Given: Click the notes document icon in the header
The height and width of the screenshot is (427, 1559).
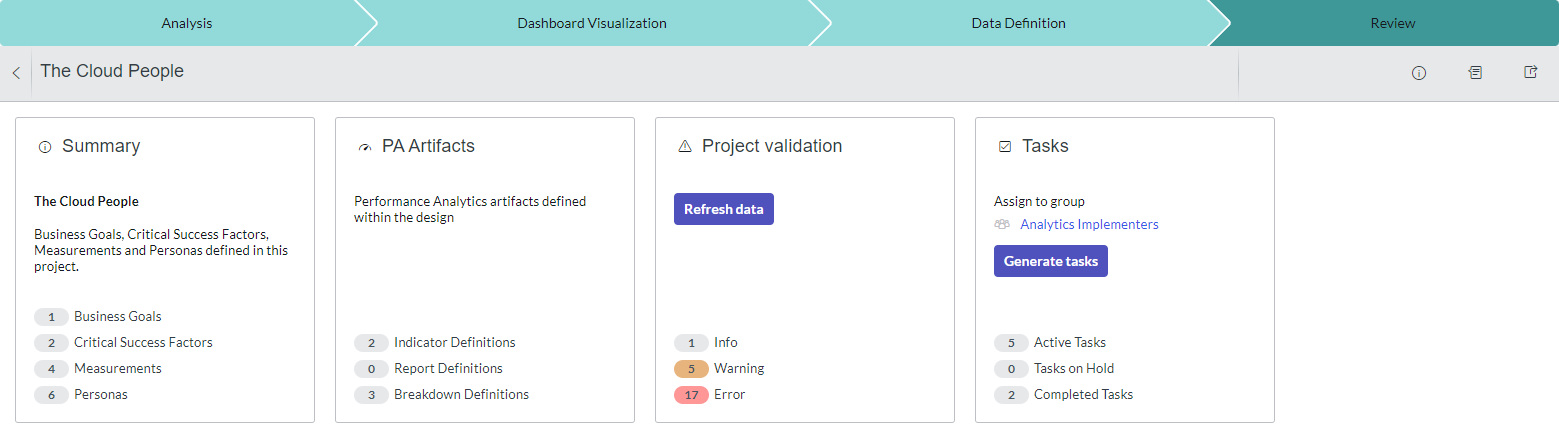Looking at the screenshot, I should point(1475,73).
